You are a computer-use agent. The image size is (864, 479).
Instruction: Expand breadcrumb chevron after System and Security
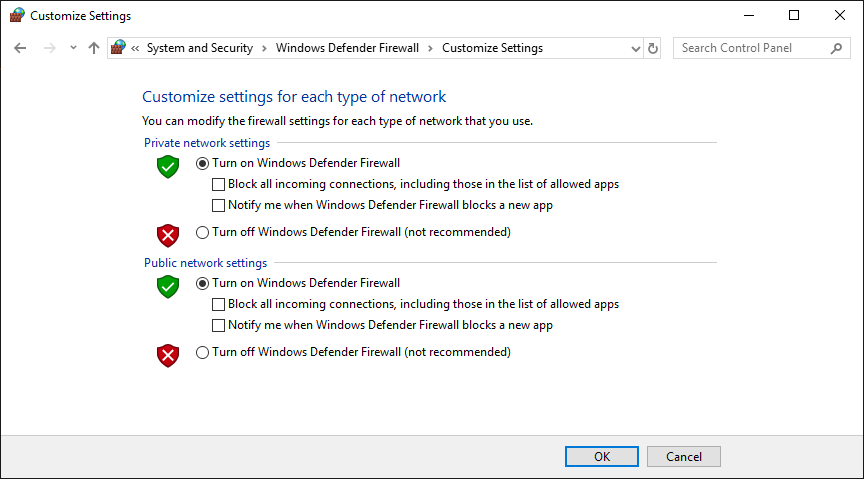click(264, 49)
